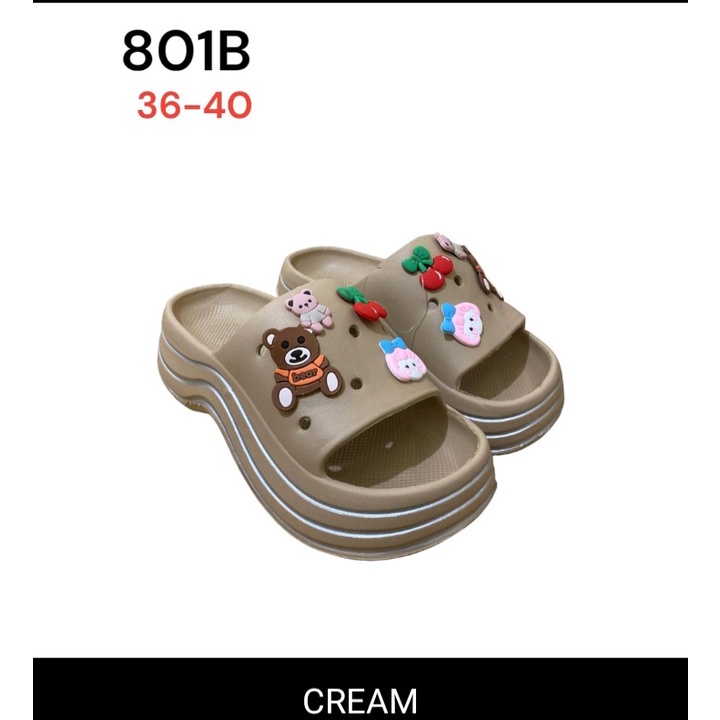Click small pink bear charm on back sandal
This screenshot has width=720, height=720.
(x=450, y=245)
